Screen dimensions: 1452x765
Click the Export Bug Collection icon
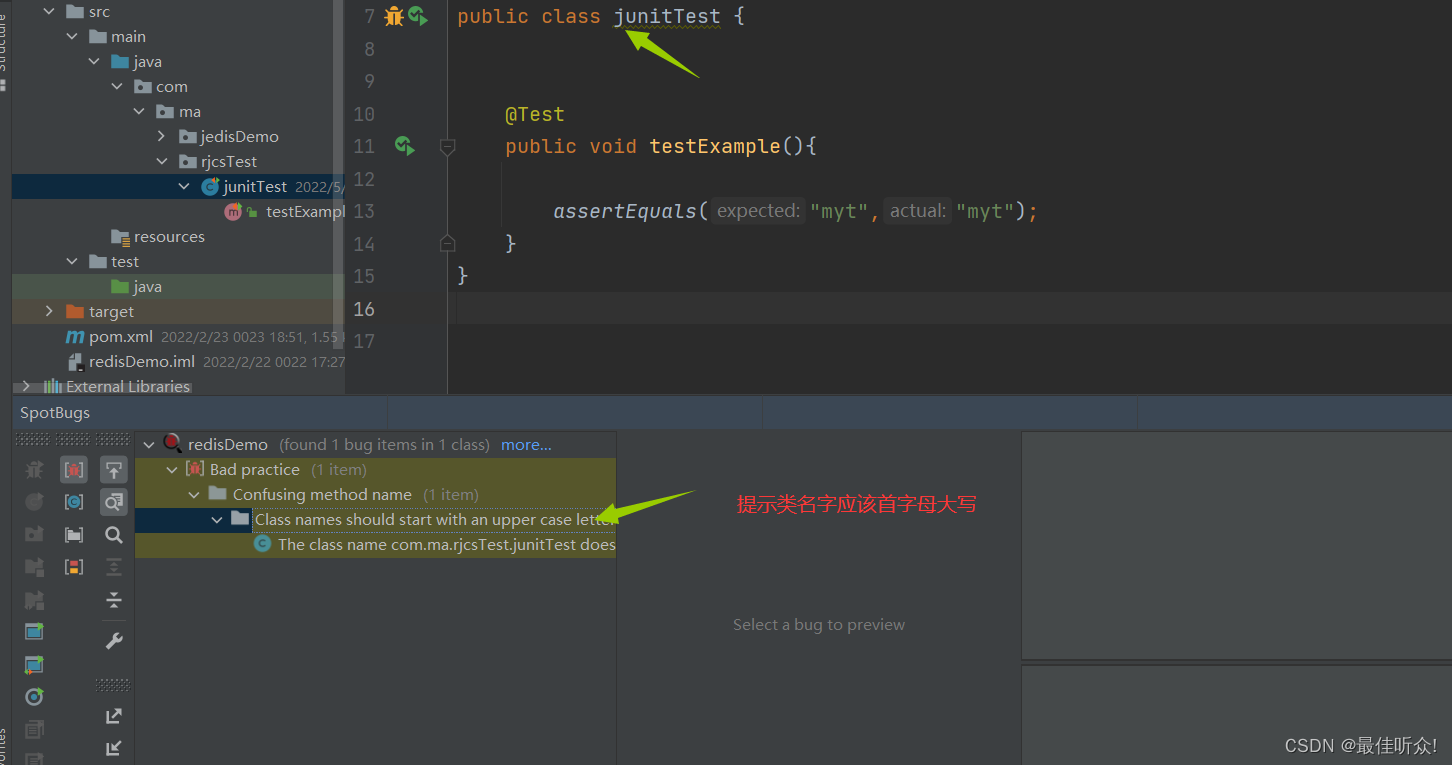tap(114, 715)
